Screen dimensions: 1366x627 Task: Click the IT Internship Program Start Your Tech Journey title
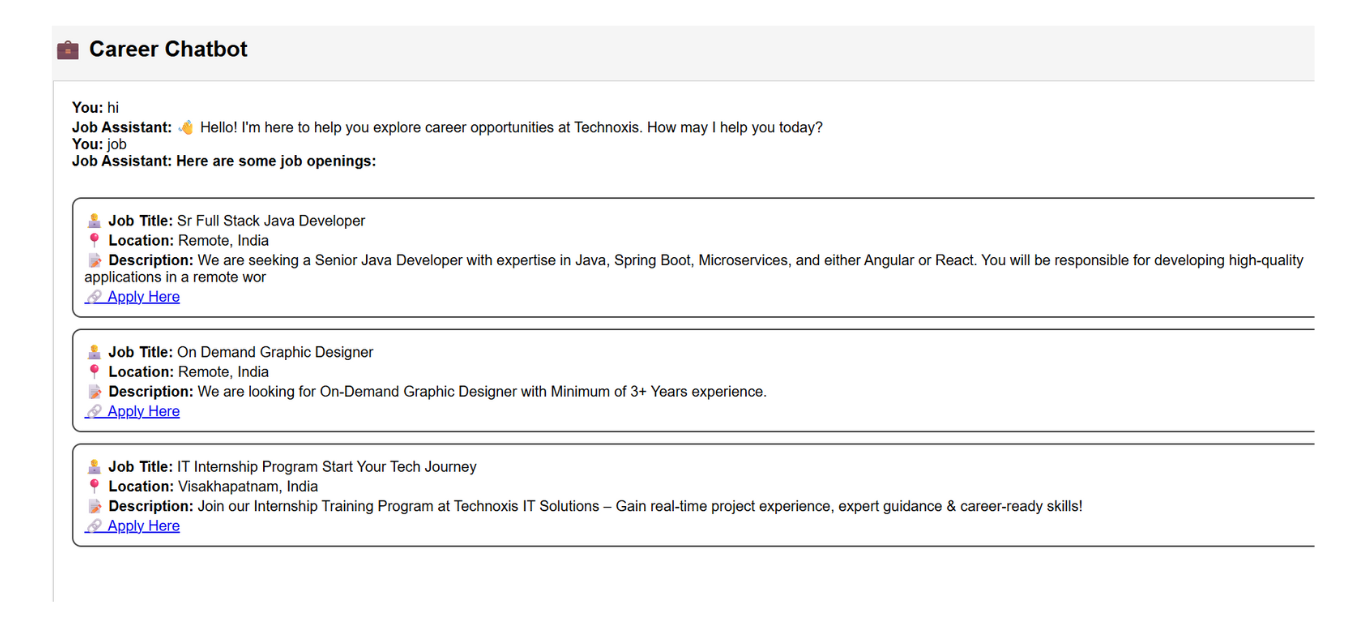pyautogui.click(x=327, y=467)
